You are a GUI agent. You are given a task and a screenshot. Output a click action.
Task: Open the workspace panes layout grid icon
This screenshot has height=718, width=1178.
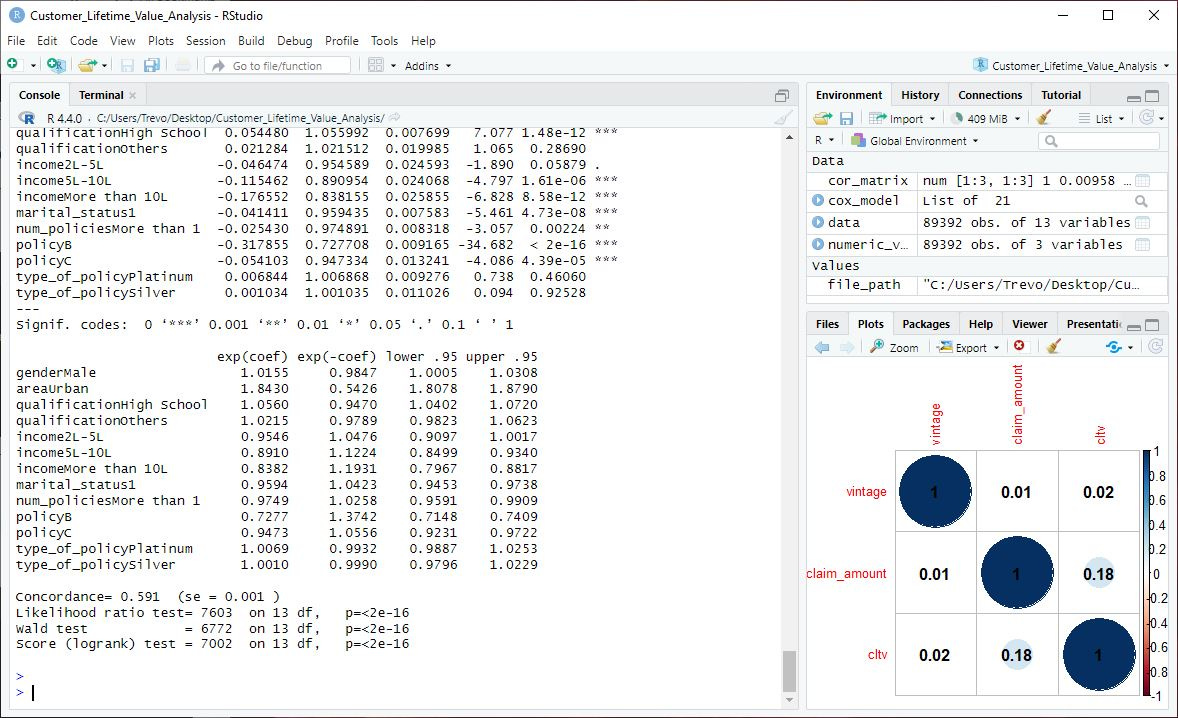[x=376, y=65]
